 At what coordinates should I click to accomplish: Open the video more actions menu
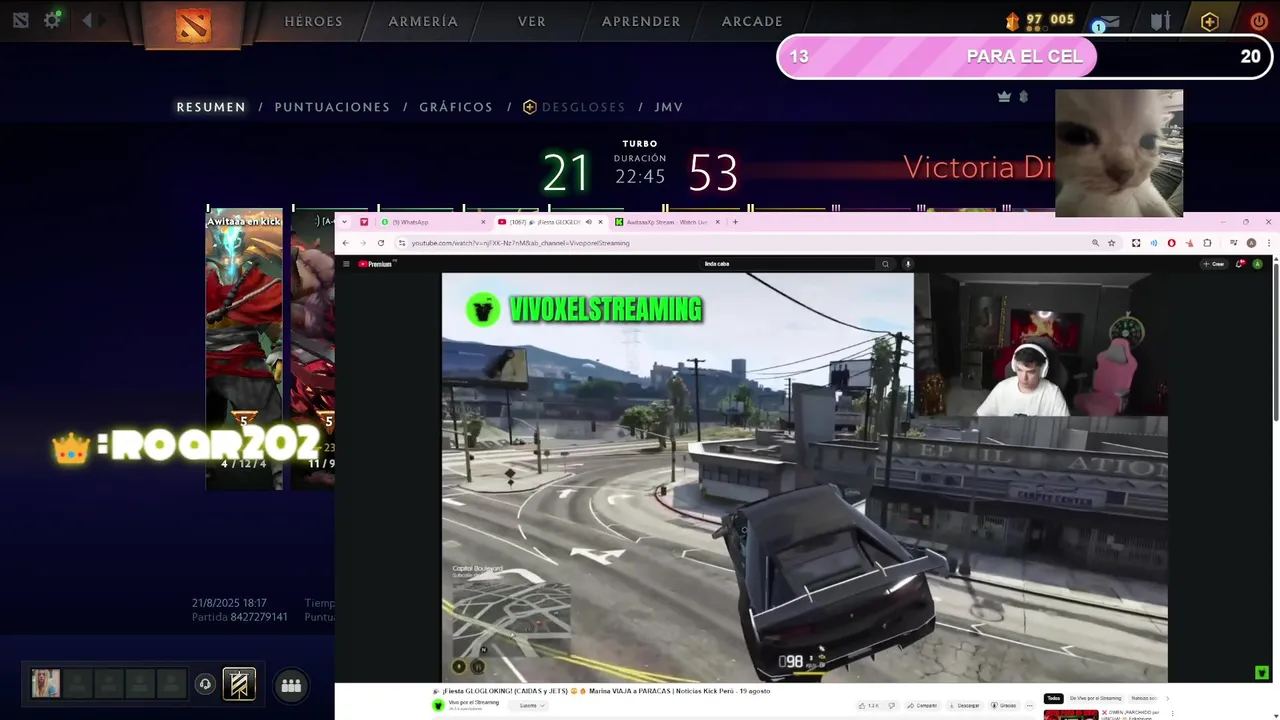click(1029, 706)
